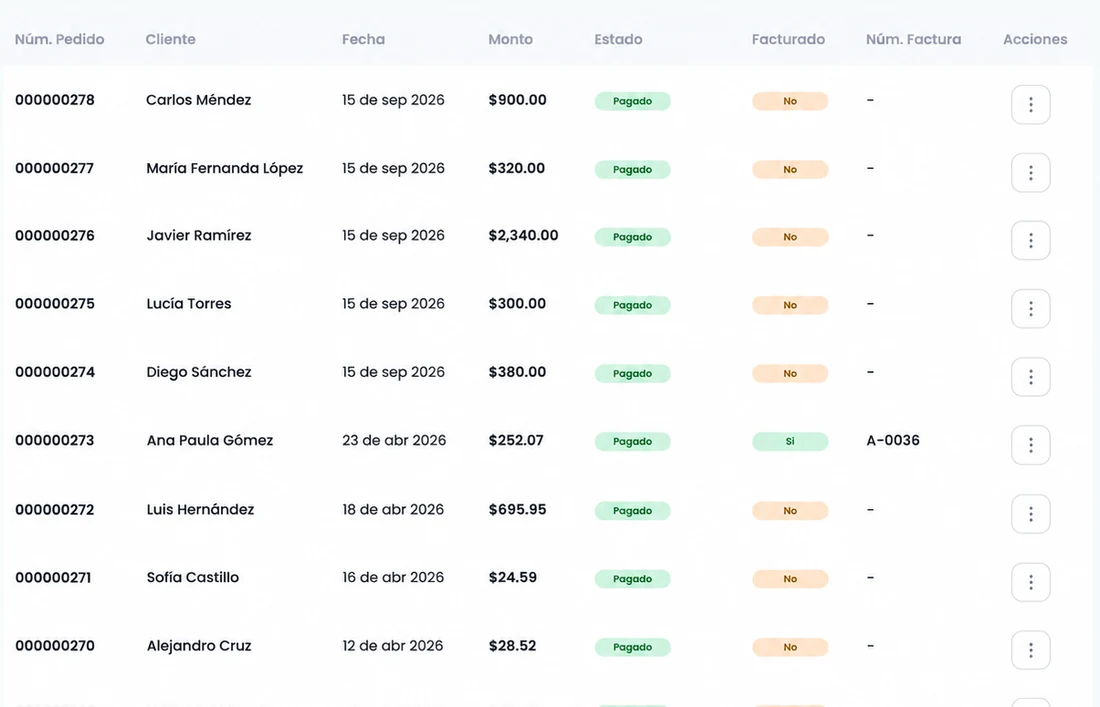Click the amount $900.00
Viewport: 1100px width, 707px height.
point(518,100)
